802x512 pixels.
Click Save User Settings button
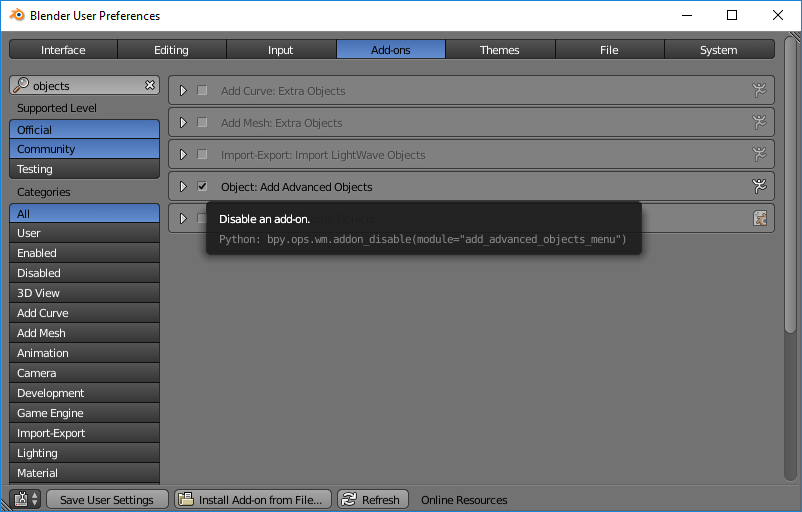107,499
